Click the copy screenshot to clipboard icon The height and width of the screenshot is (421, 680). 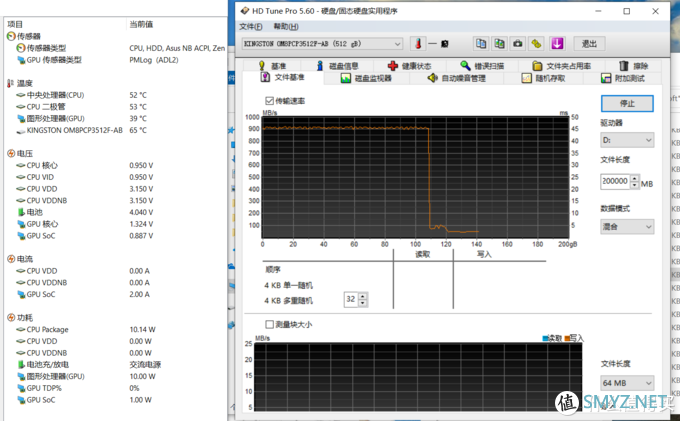(x=500, y=44)
